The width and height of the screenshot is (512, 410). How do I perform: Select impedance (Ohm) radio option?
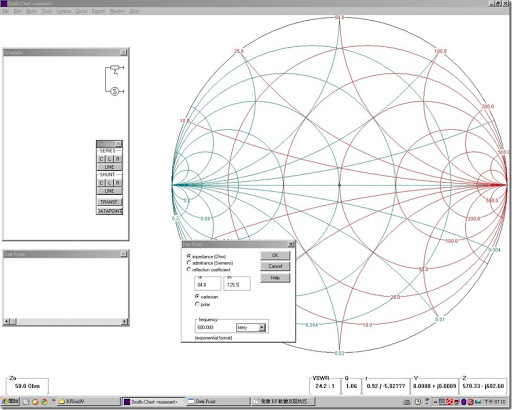(x=189, y=256)
